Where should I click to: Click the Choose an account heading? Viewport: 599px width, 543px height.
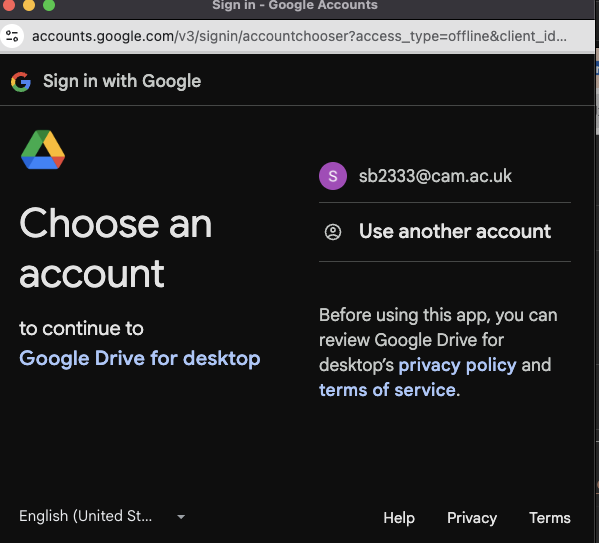tap(115, 248)
